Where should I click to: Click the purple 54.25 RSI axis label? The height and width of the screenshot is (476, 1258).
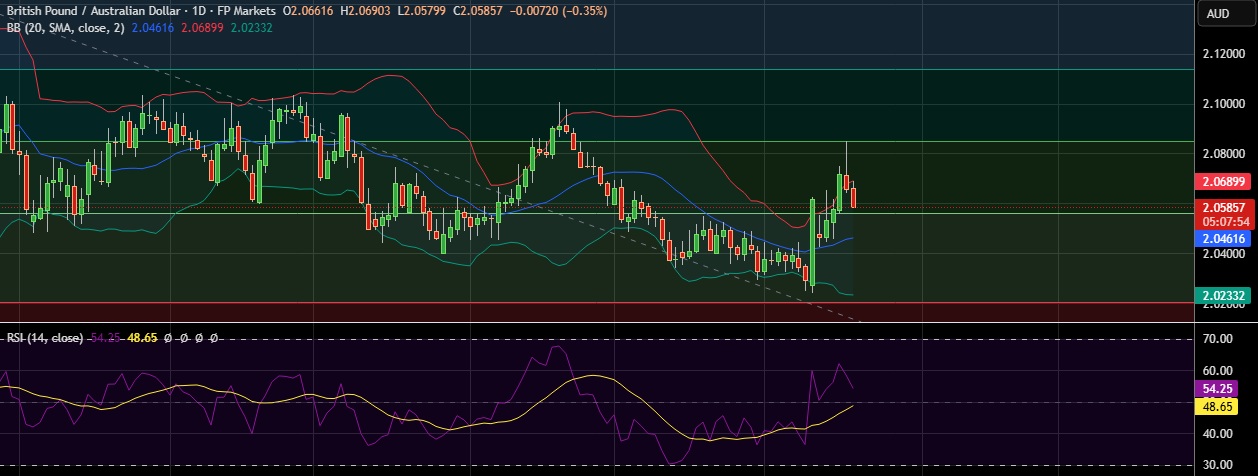[1224, 387]
